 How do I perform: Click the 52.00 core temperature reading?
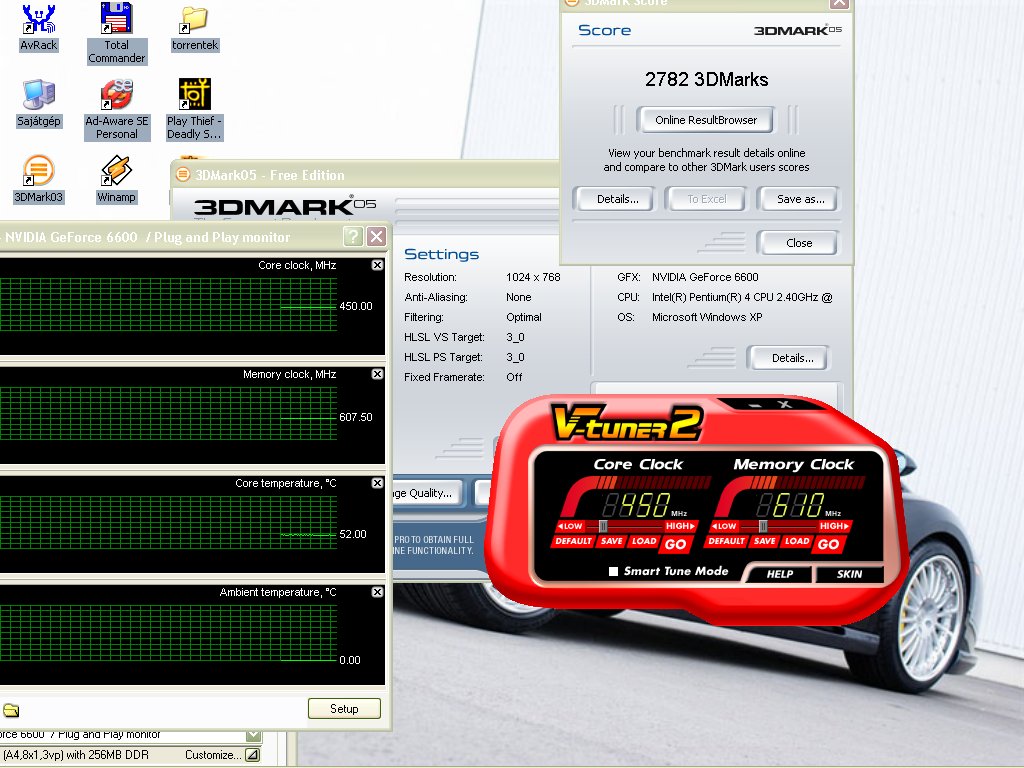pos(353,534)
